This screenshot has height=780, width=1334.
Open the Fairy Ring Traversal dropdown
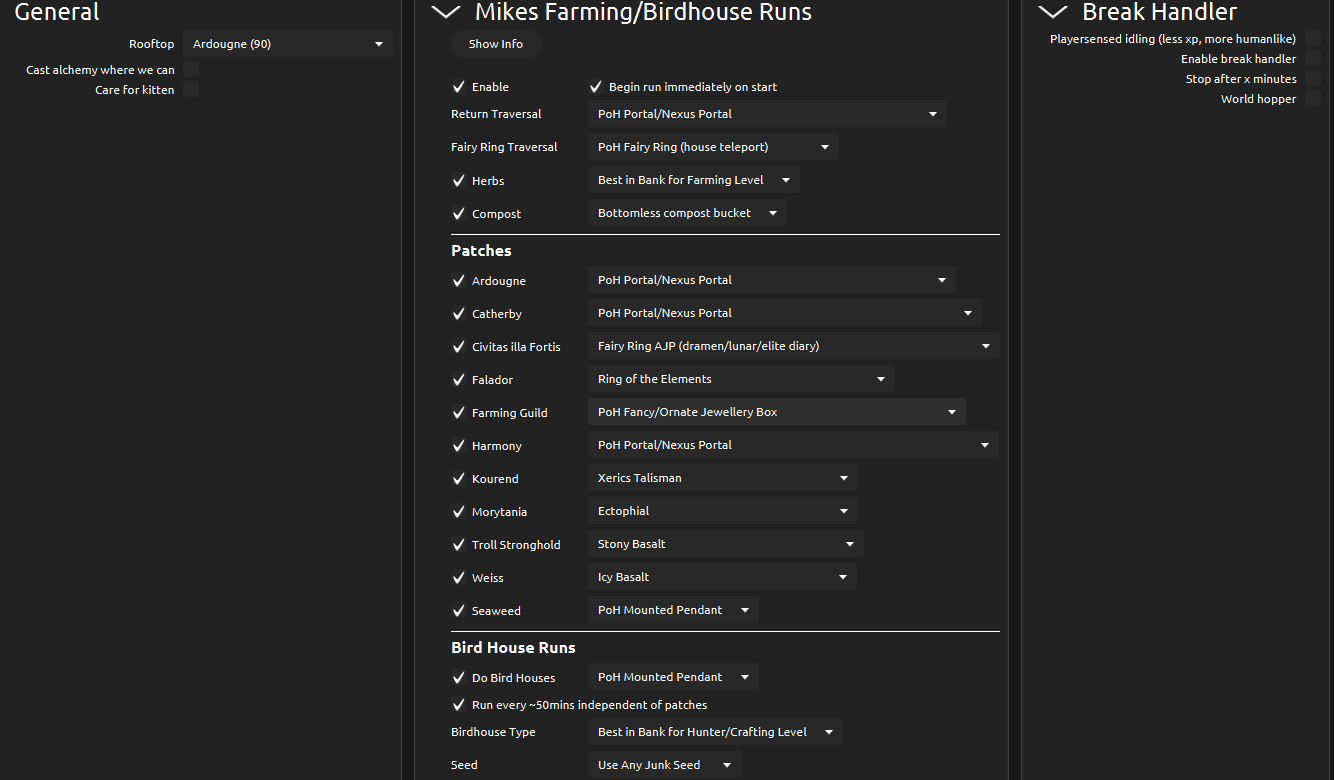(x=713, y=147)
